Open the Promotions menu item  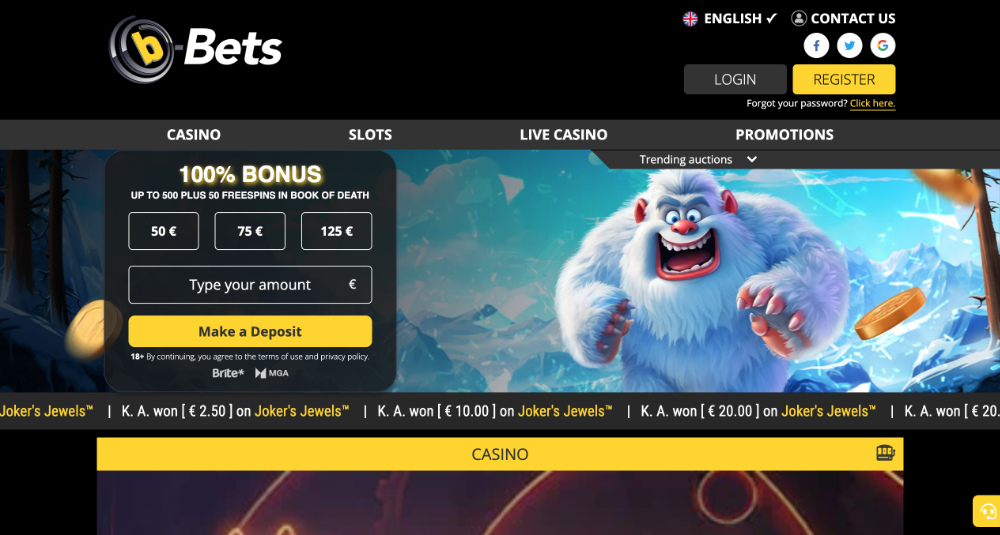(x=784, y=135)
